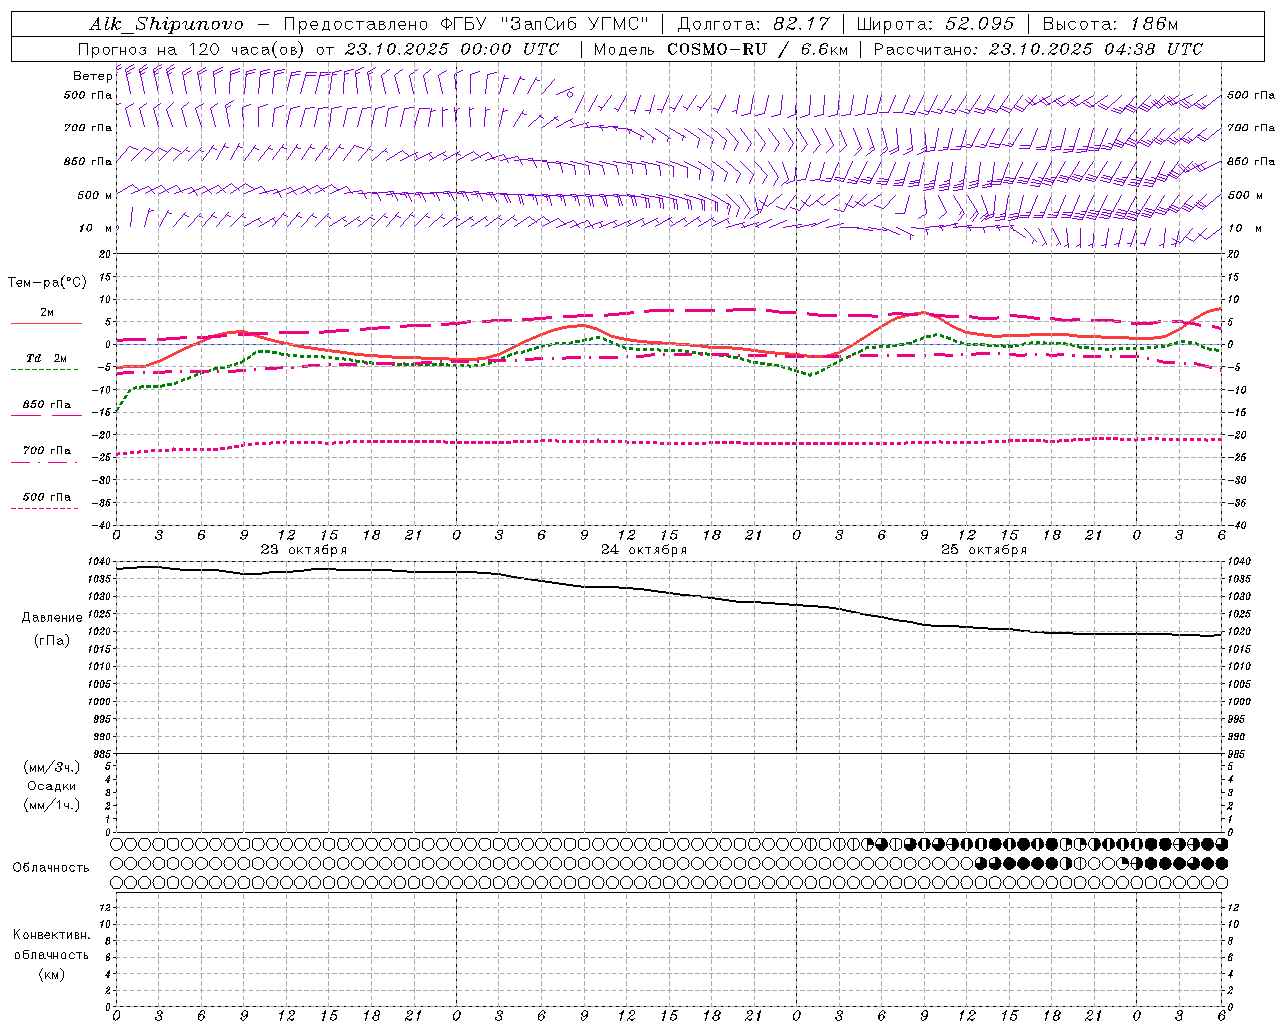The image size is (1280, 1024).
Task: Click the "24 октября" date label
Action: click(x=644, y=550)
